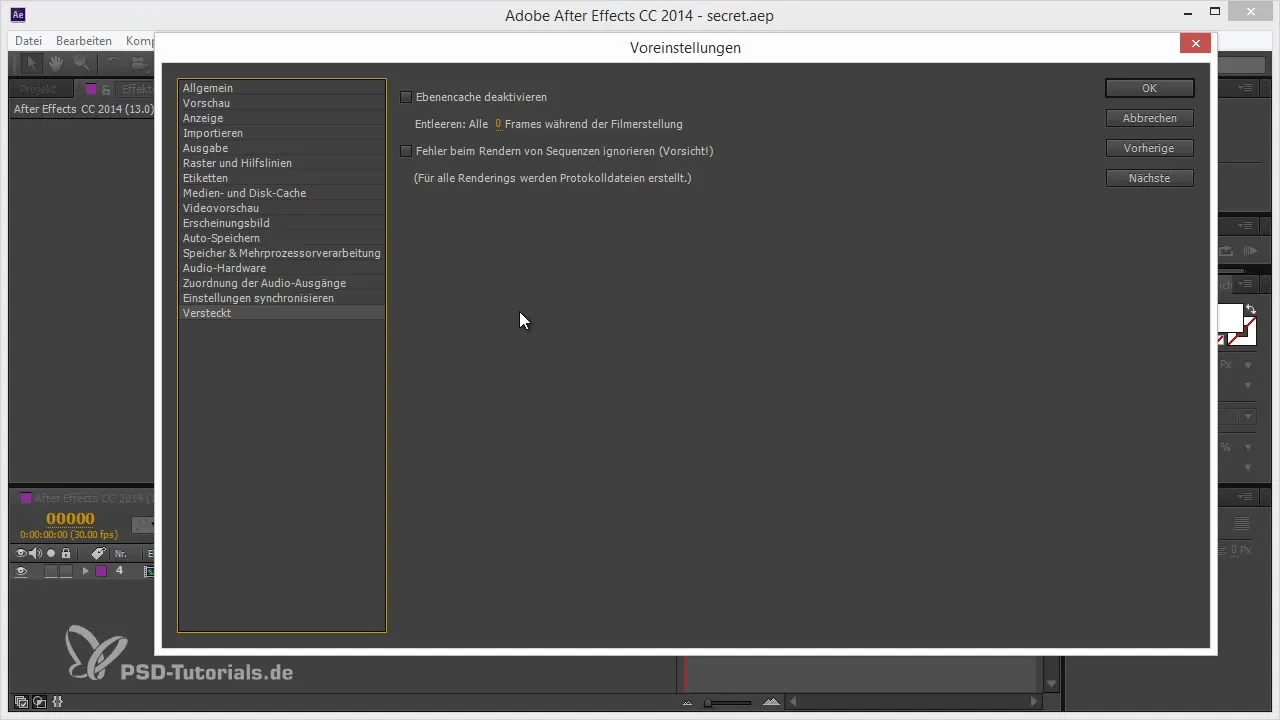Toggle layer 4 visibility eye
Viewport: 1280px width, 720px height.
pos(22,571)
